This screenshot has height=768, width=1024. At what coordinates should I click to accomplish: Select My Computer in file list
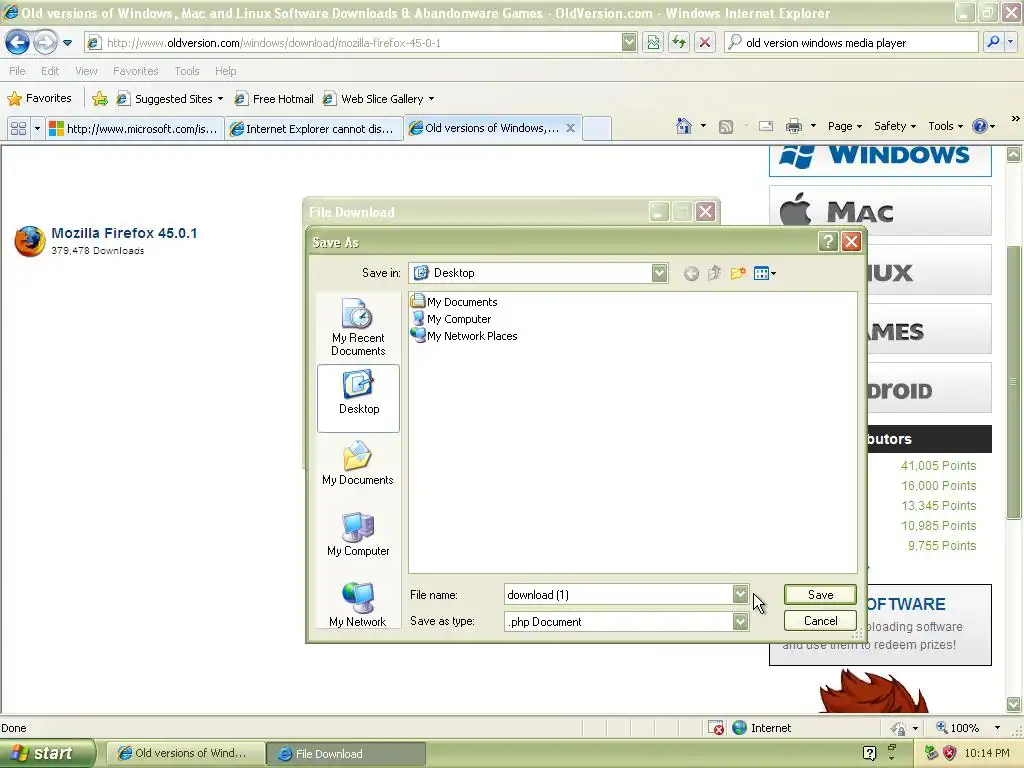point(451,319)
